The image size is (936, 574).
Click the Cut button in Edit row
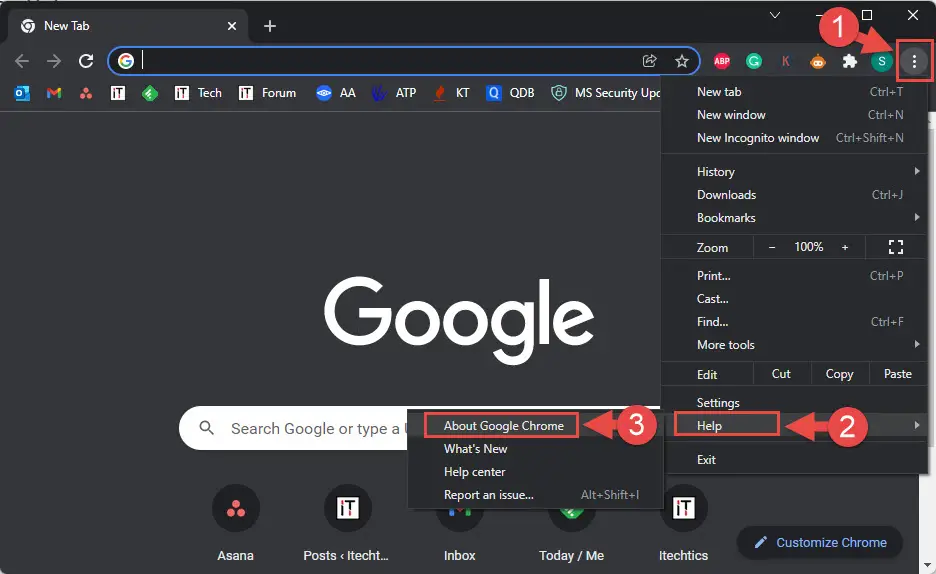click(x=781, y=374)
